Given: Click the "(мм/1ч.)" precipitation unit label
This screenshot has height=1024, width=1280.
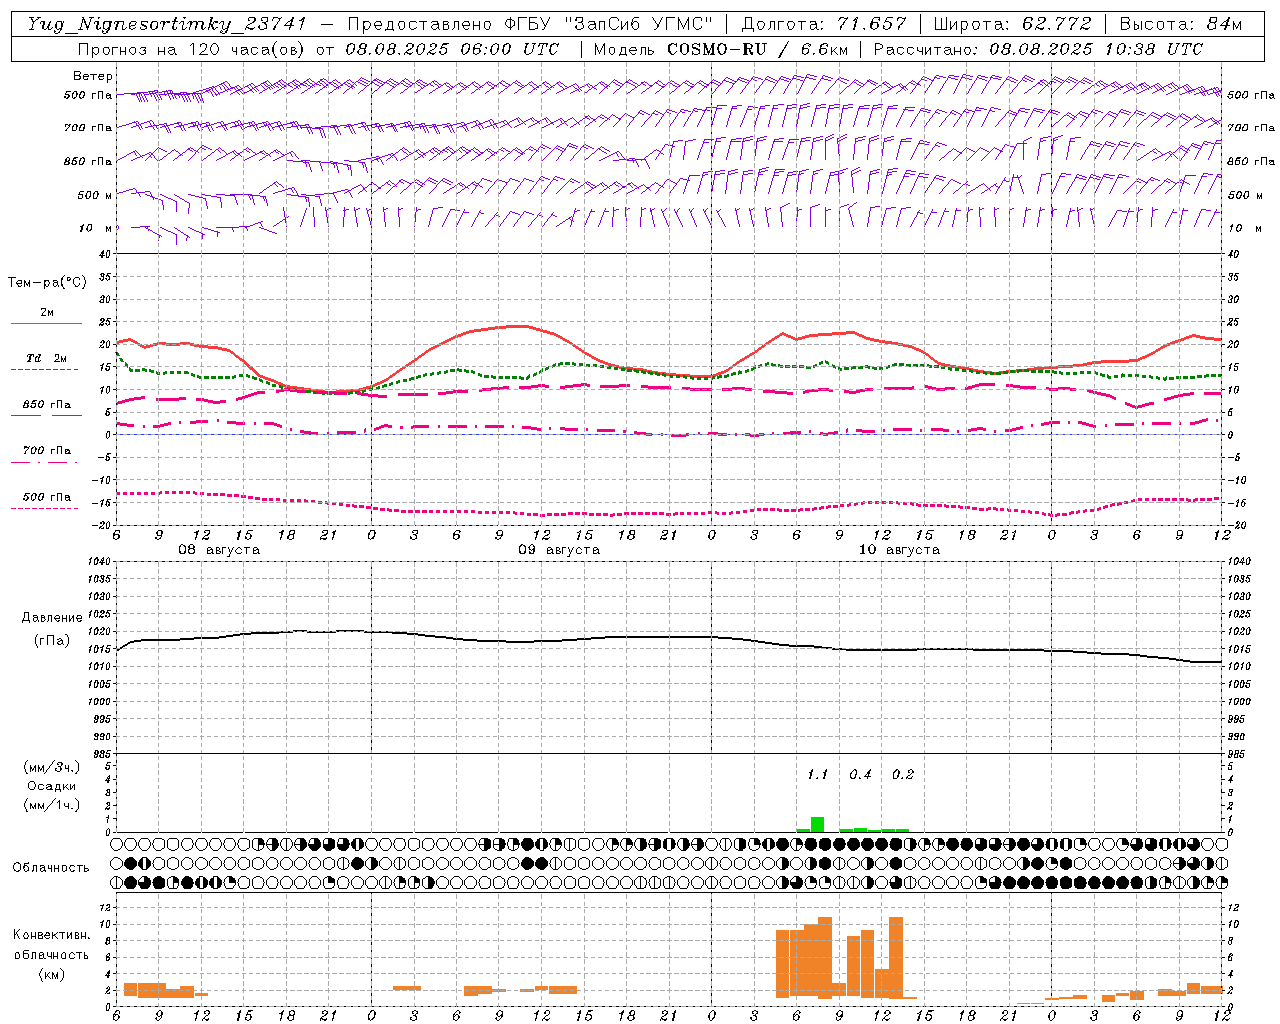Looking at the screenshot, I should (x=52, y=805).
